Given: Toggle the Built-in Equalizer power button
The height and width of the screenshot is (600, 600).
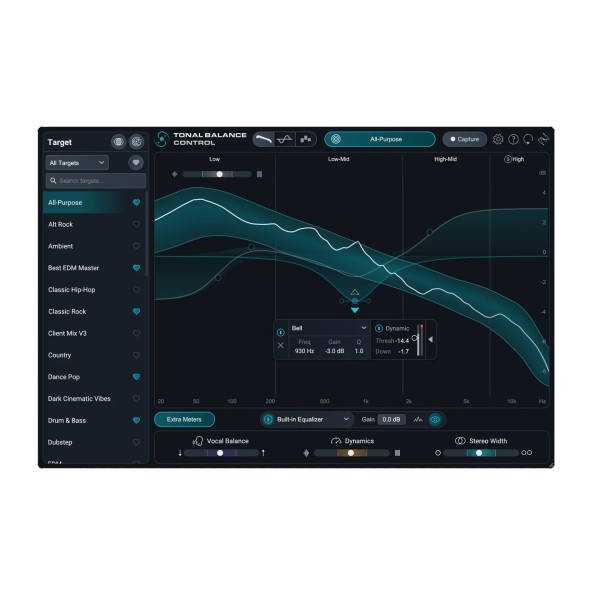Looking at the screenshot, I should click(x=269, y=420).
